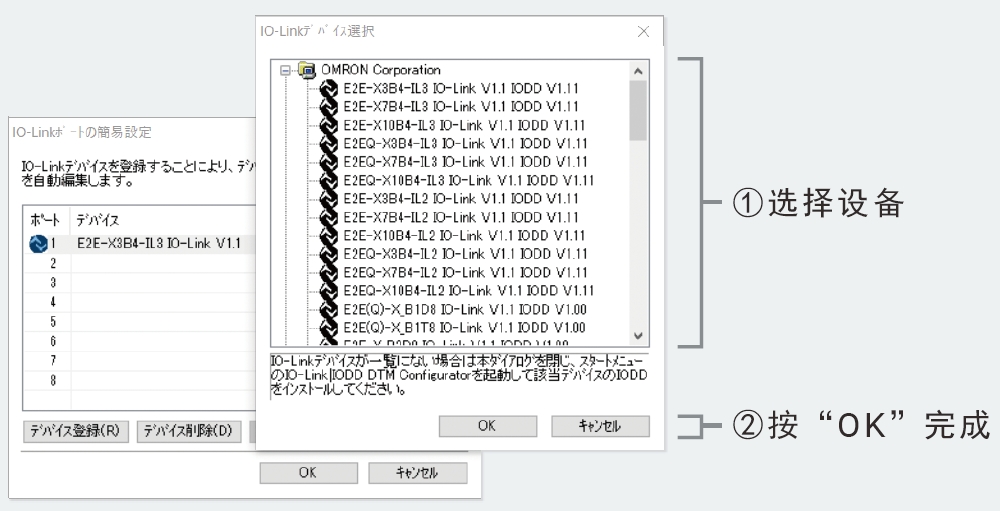This screenshot has height=511, width=1000.
Task: Select port 4 row in port table
Action: tap(140, 302)
